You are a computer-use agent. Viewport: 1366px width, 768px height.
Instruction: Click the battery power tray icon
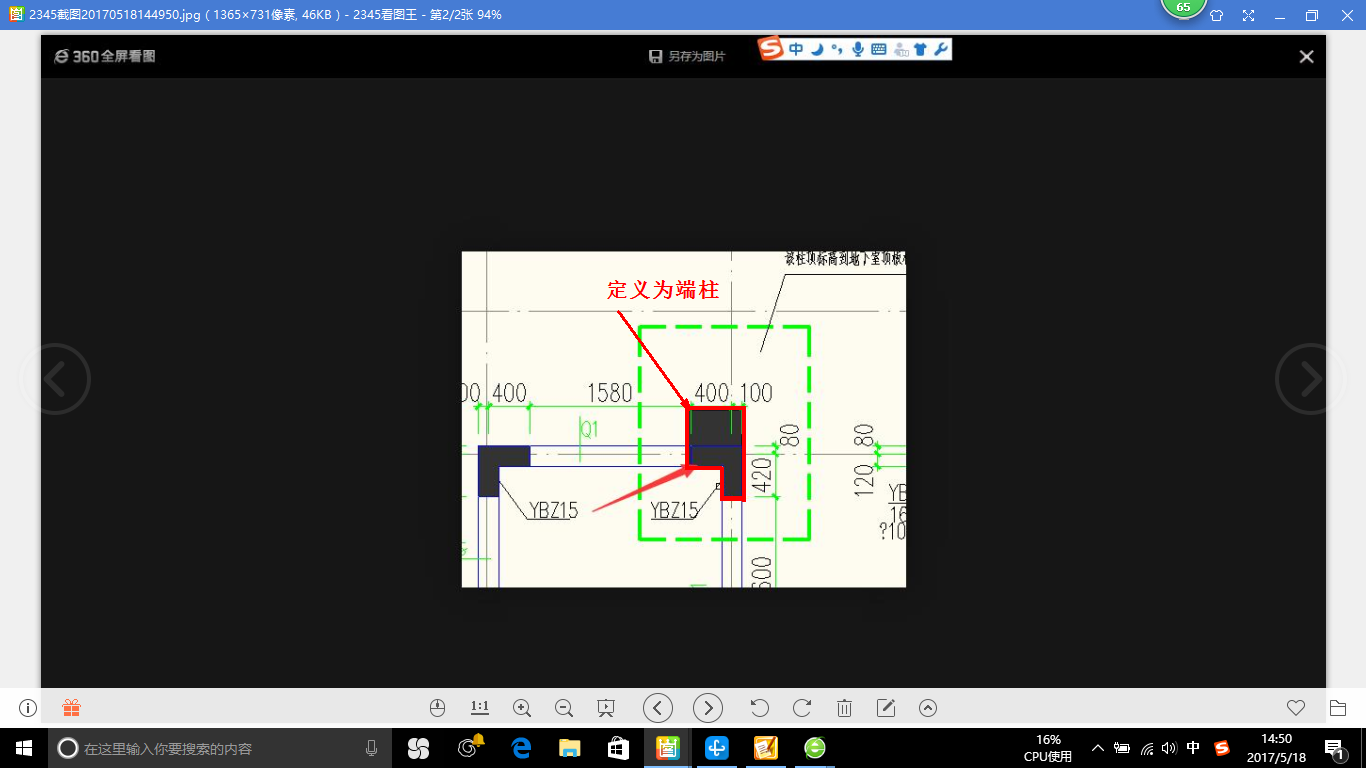point(1122,748)
